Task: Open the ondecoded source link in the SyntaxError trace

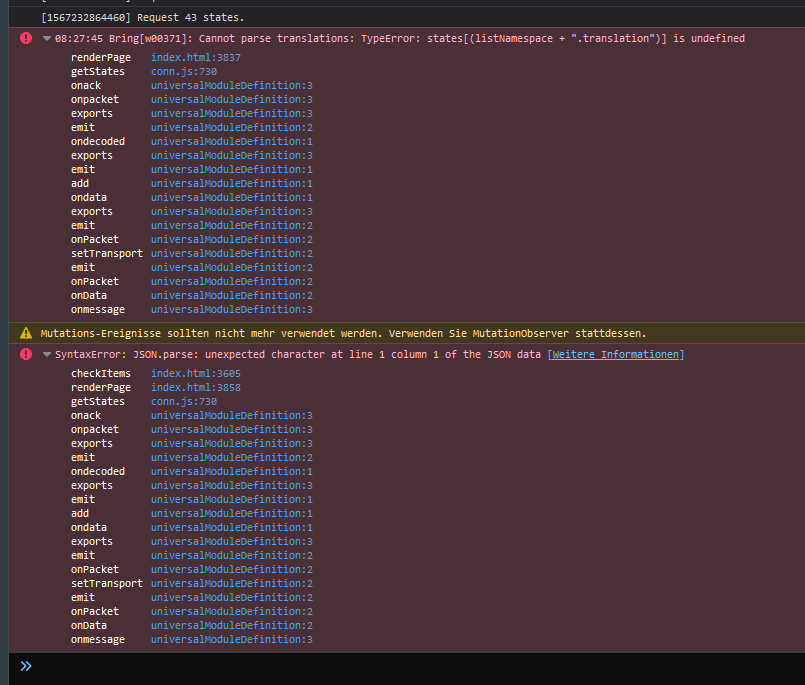Action: click(x=232, y=471)
